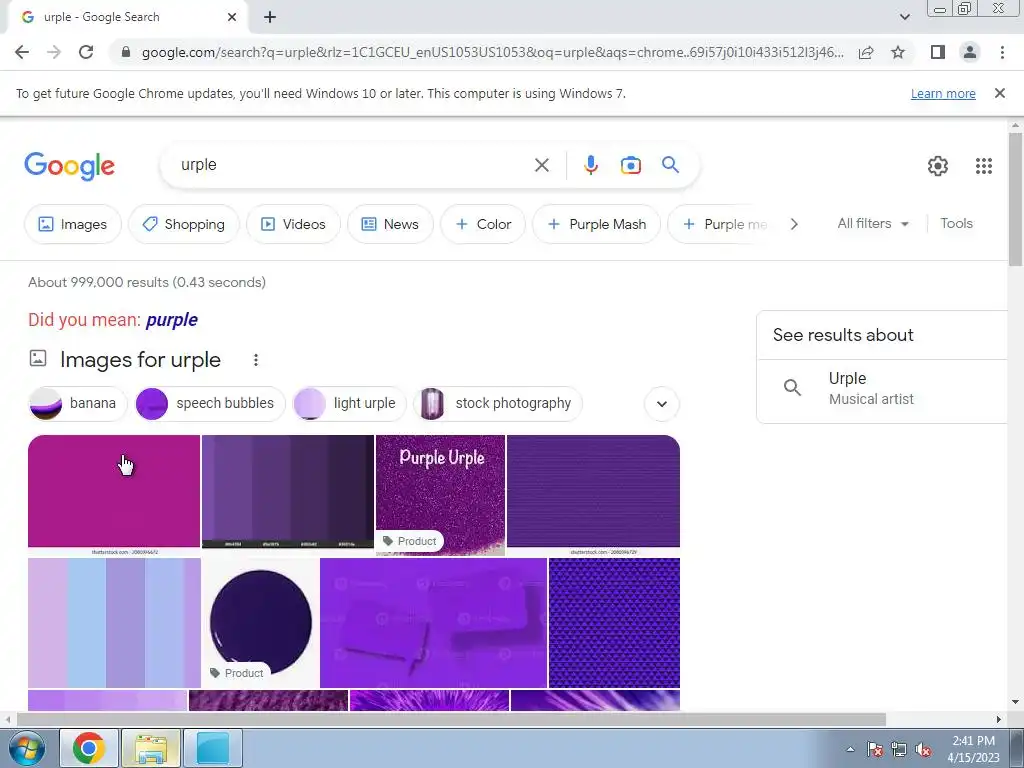Image resolution: width=1024 pixels, height=768 pixels.
Task: Open Images for urple heading
Action: (x=140, y=360)
